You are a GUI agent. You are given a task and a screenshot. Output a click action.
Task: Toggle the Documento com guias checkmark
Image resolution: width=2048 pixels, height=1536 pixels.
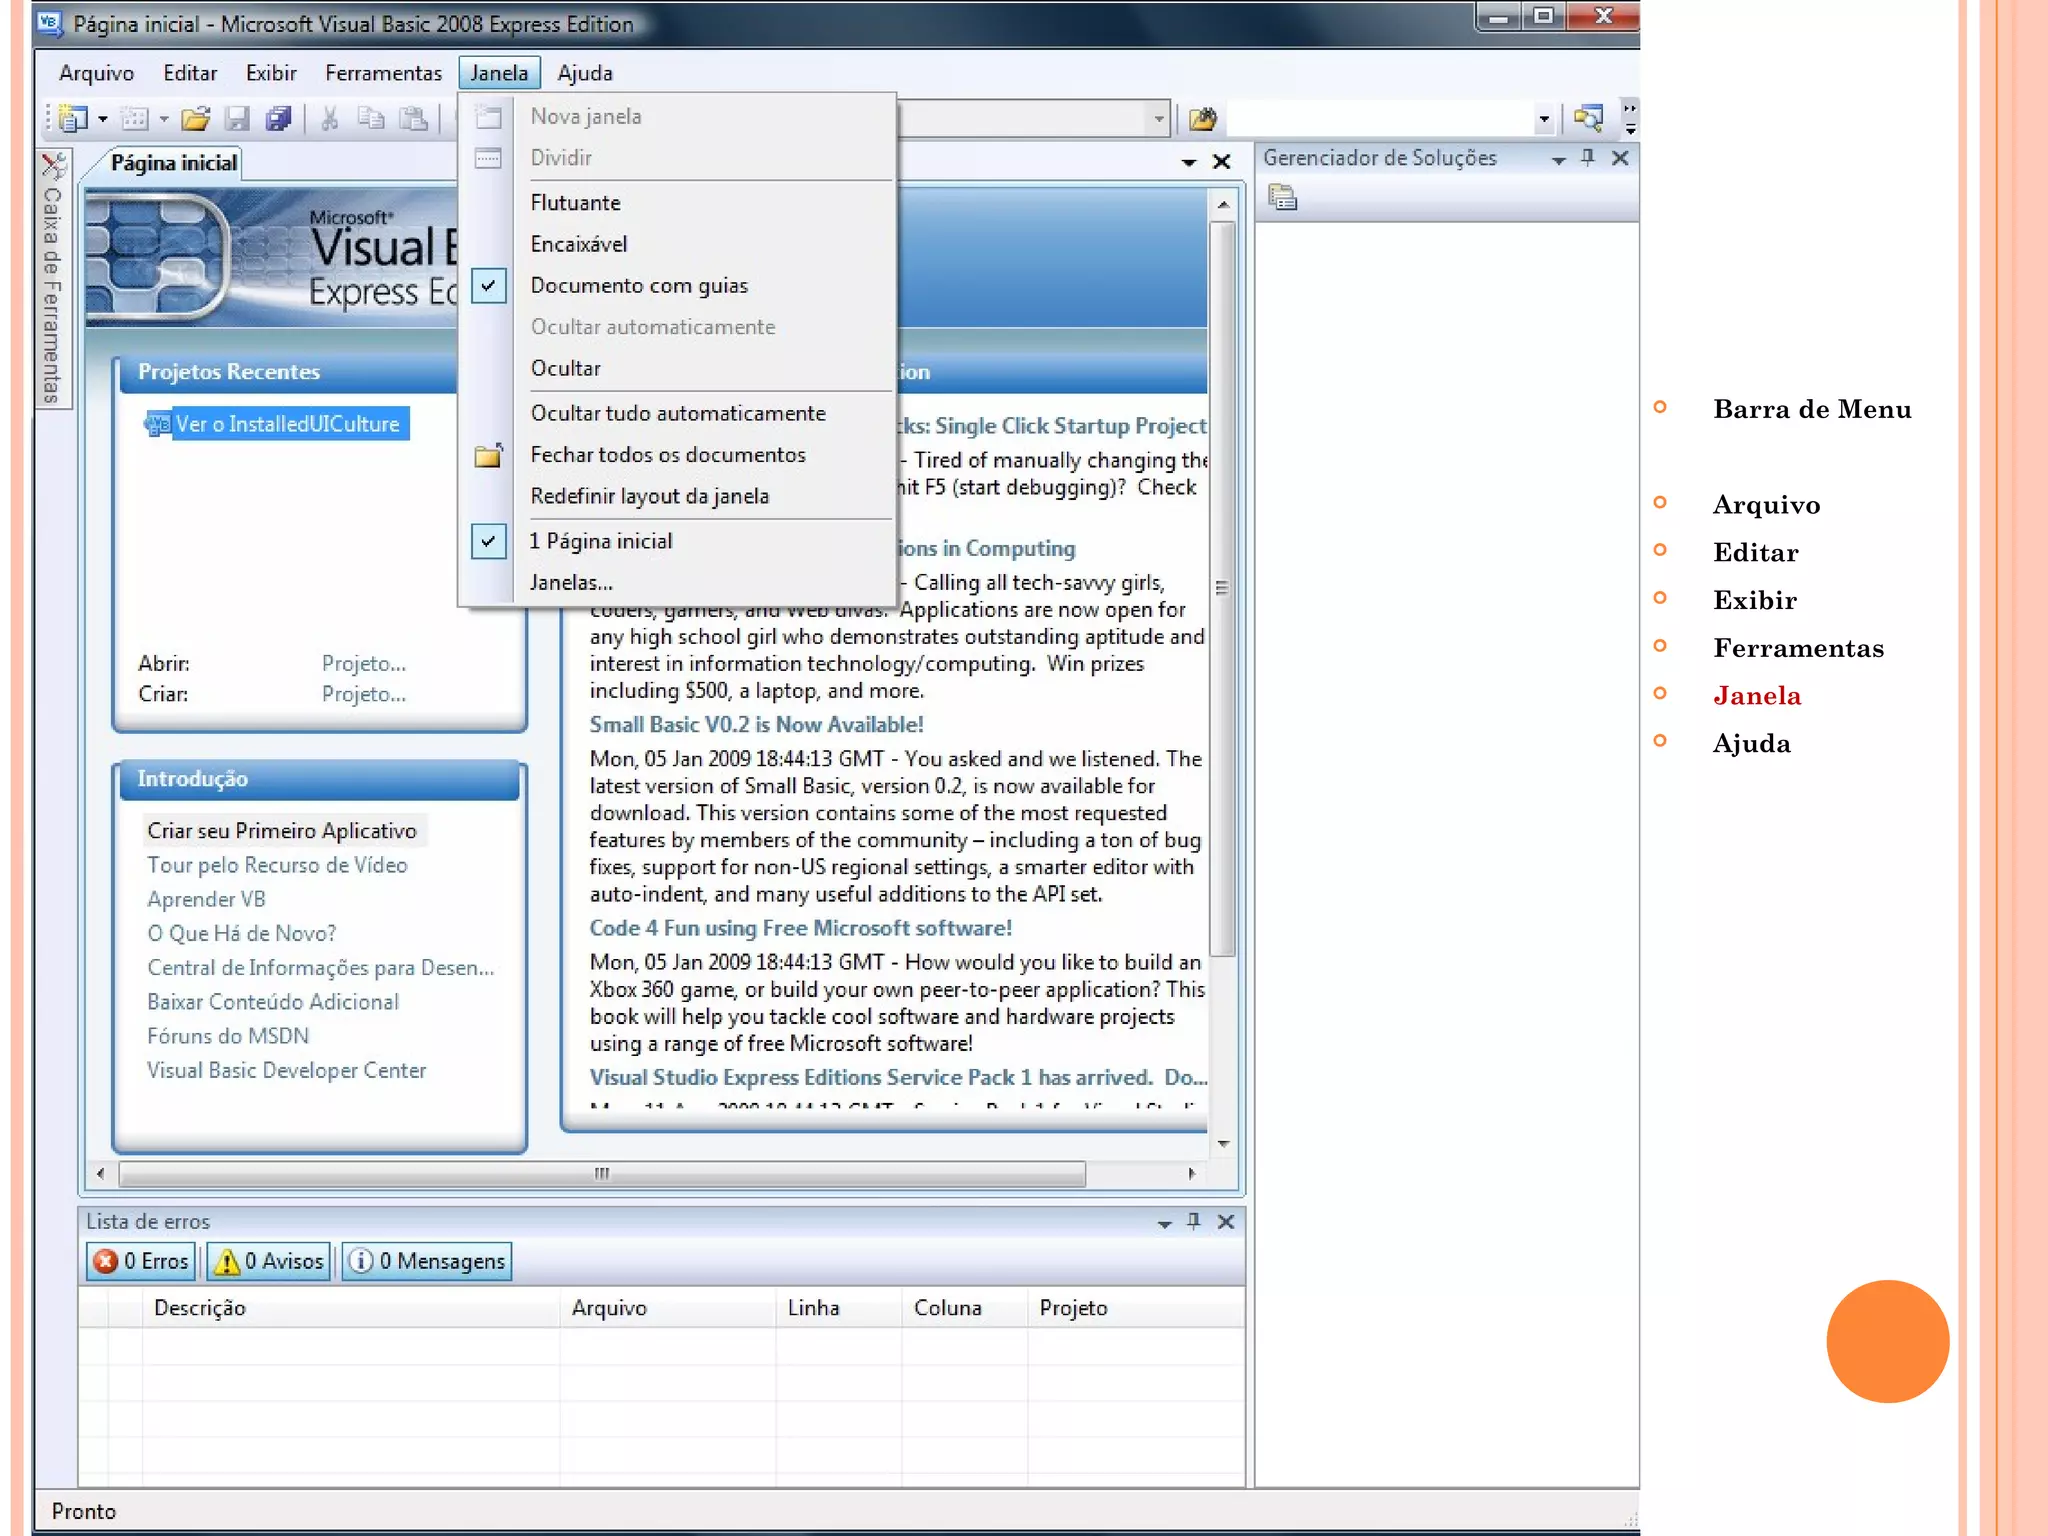pos(488,286)
